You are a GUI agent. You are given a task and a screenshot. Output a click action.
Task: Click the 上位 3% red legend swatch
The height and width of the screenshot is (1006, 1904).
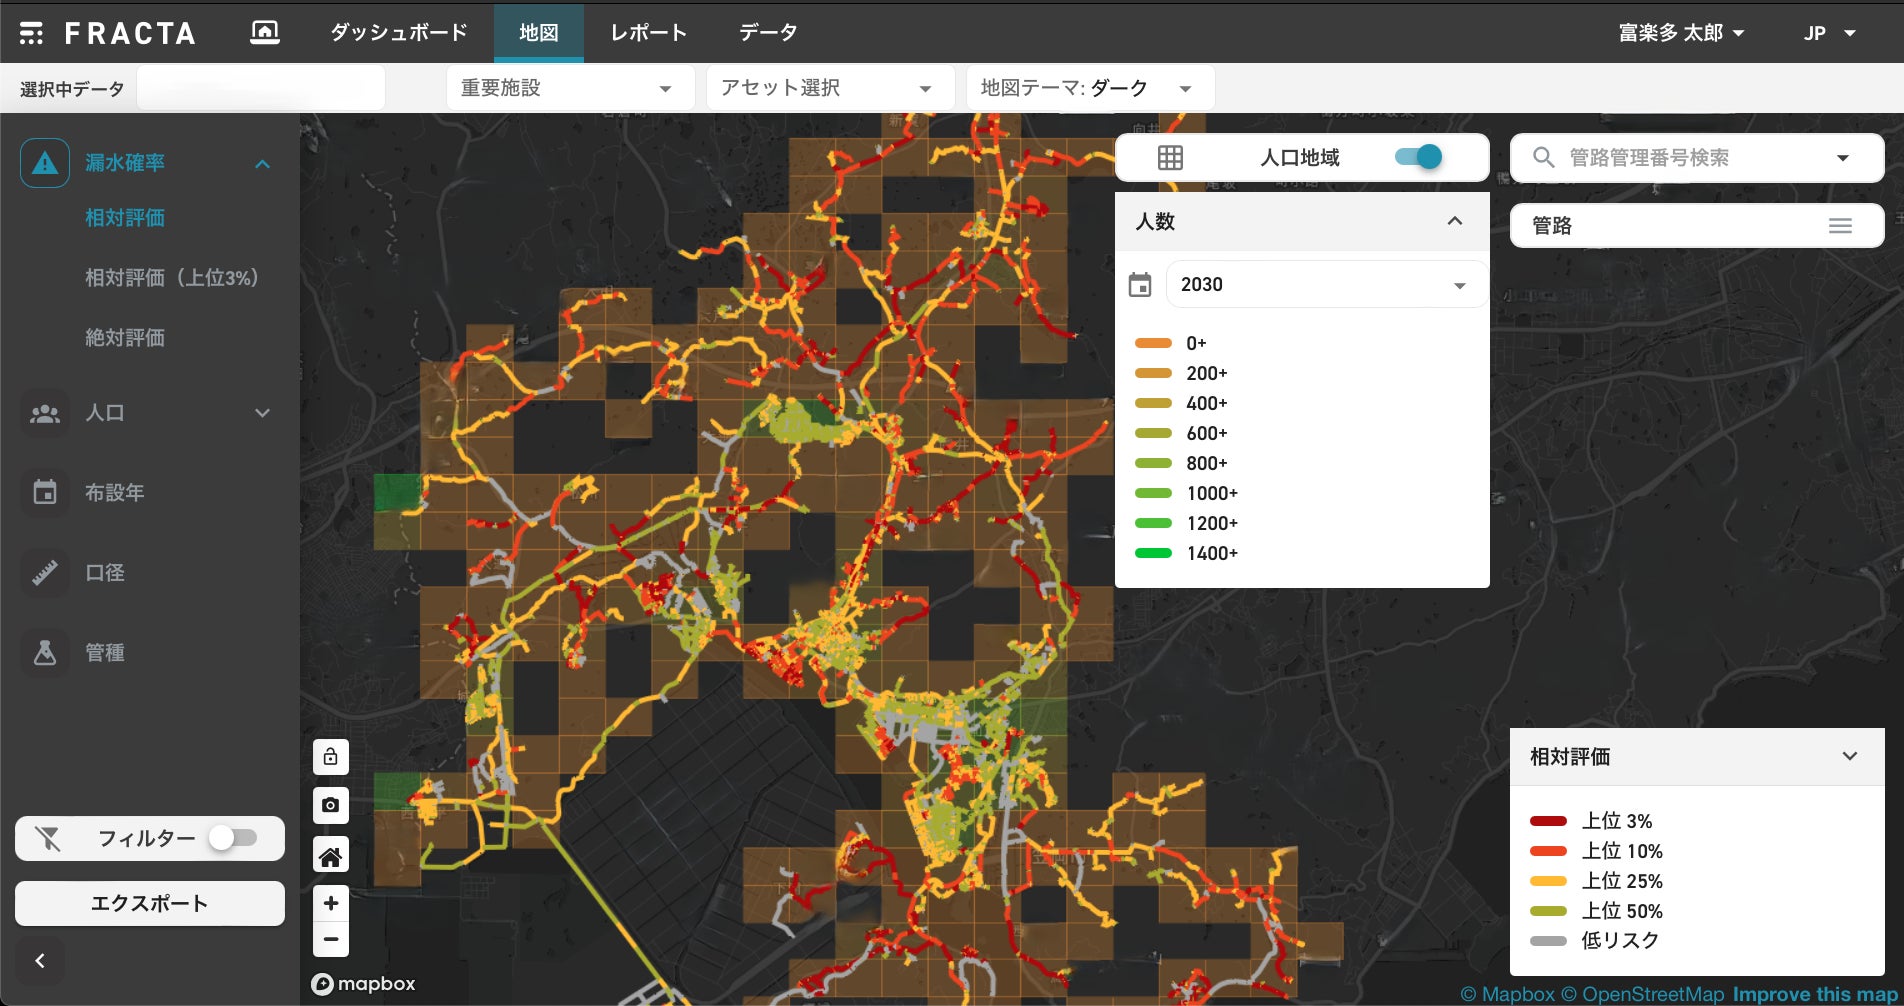pos(1548,821)
